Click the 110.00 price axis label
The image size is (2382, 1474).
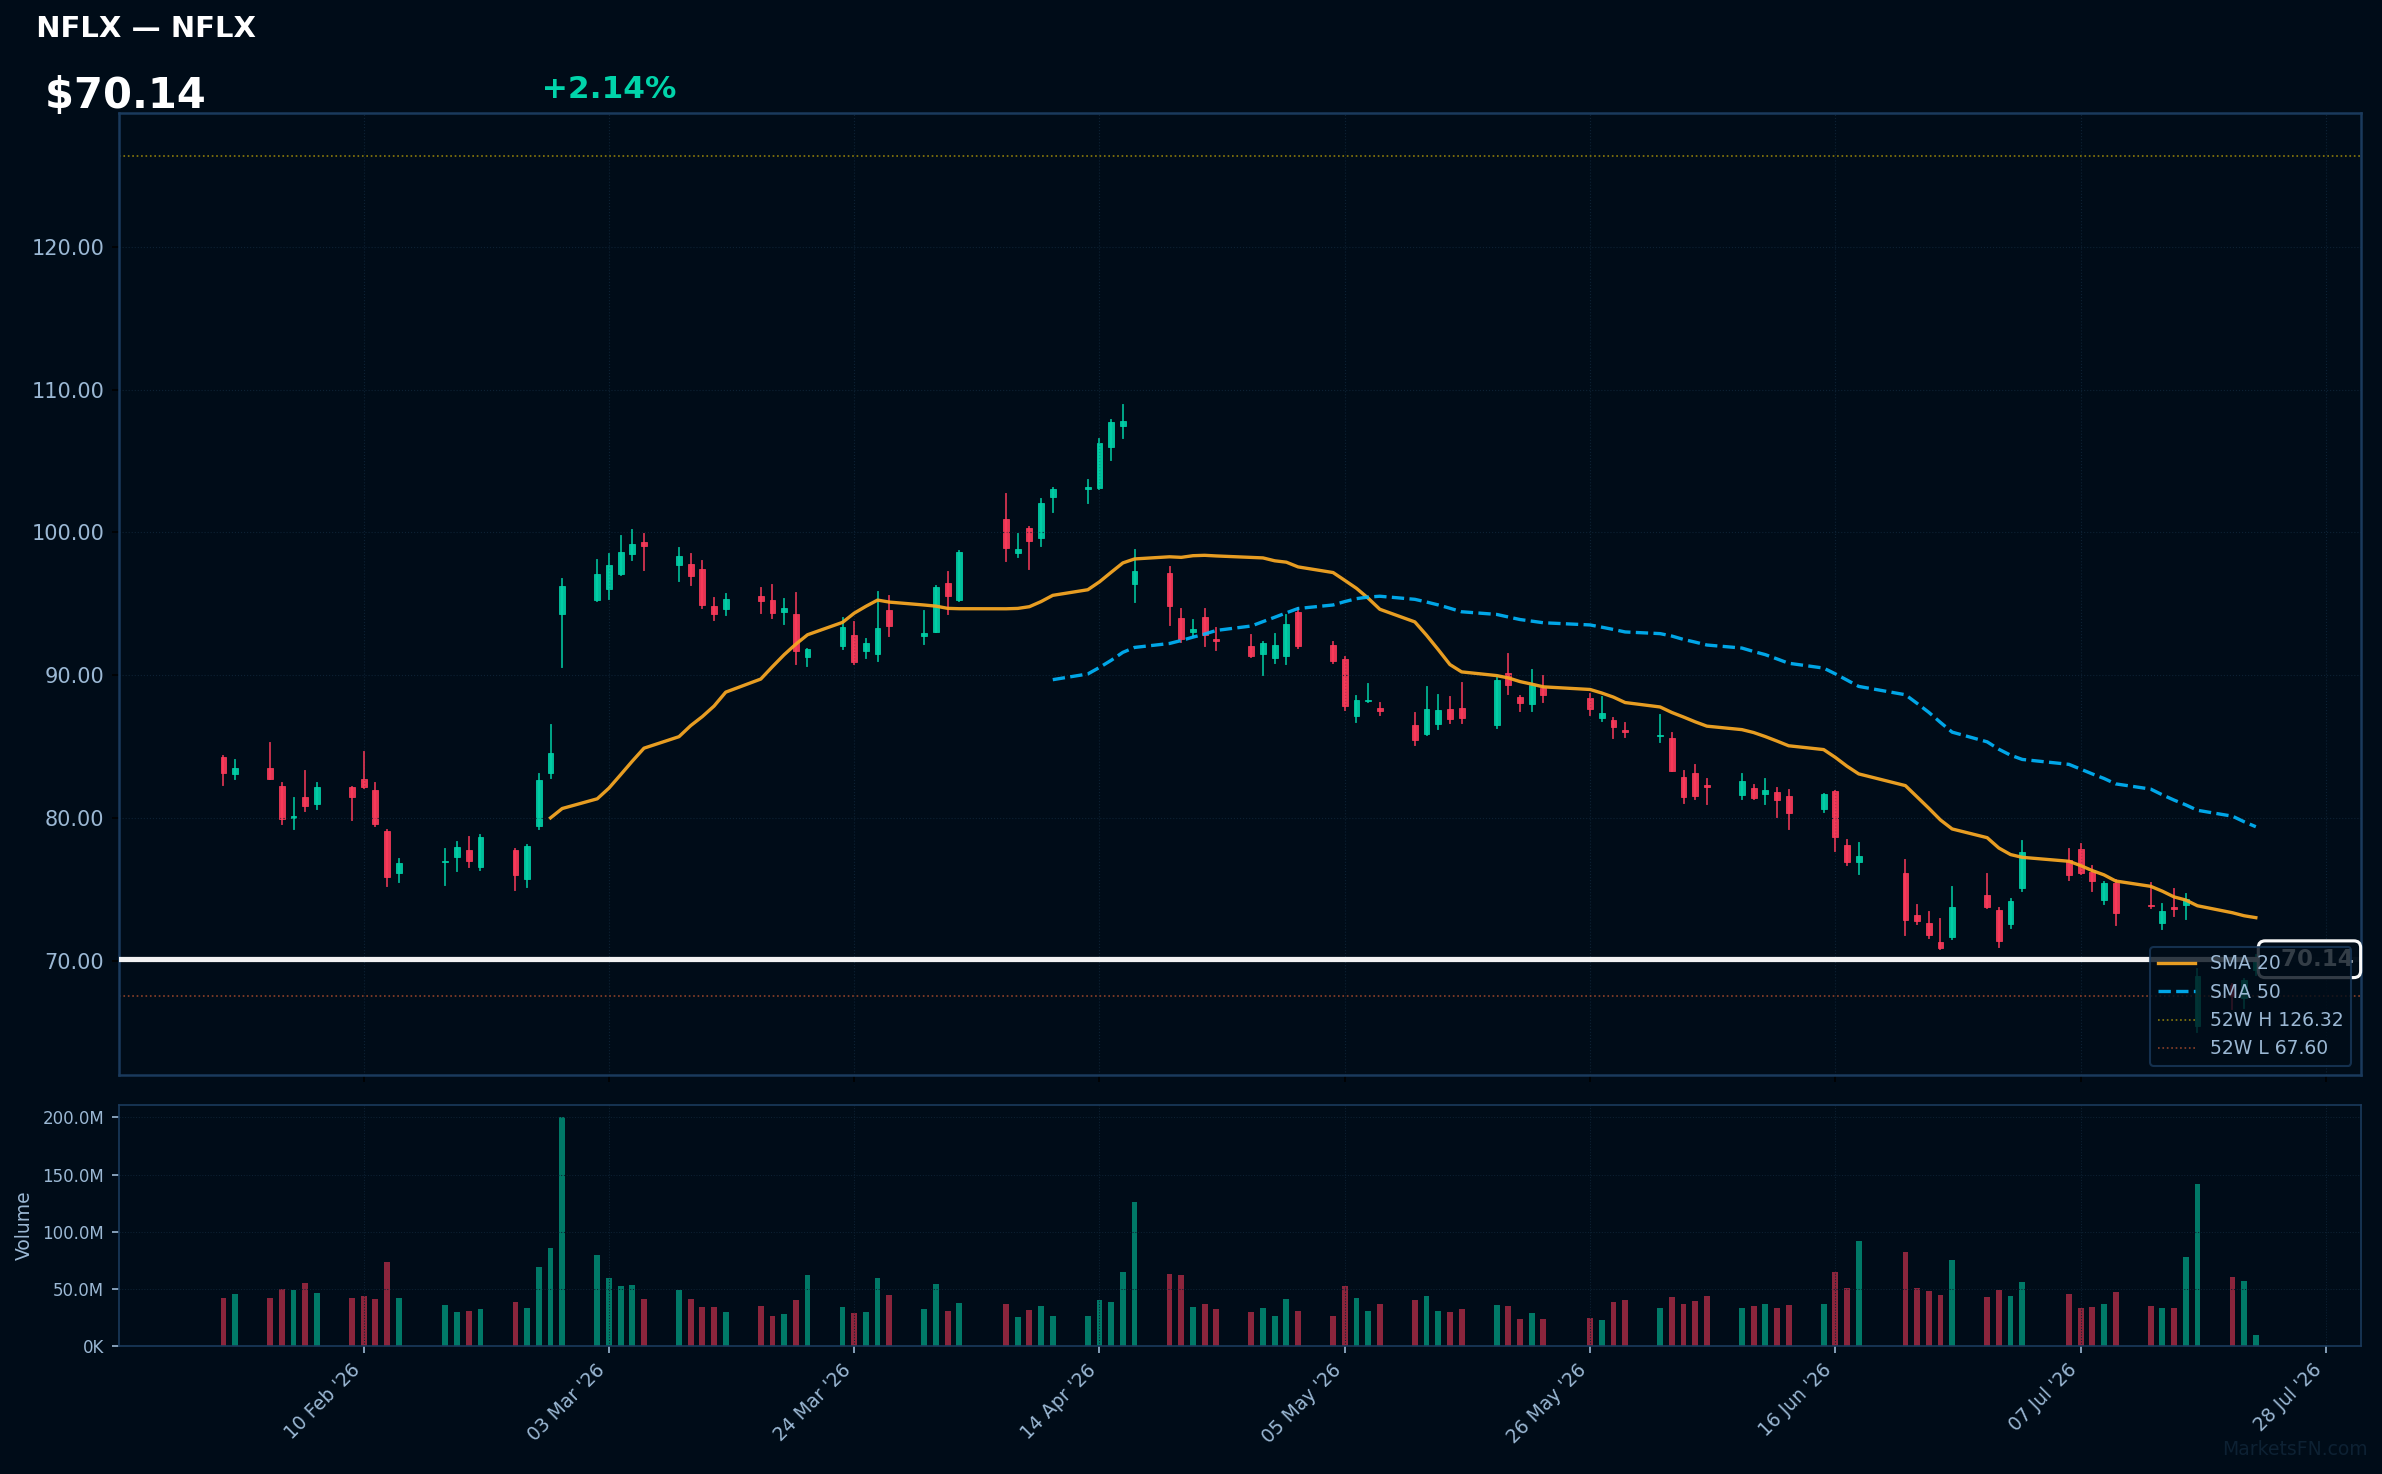68,390
